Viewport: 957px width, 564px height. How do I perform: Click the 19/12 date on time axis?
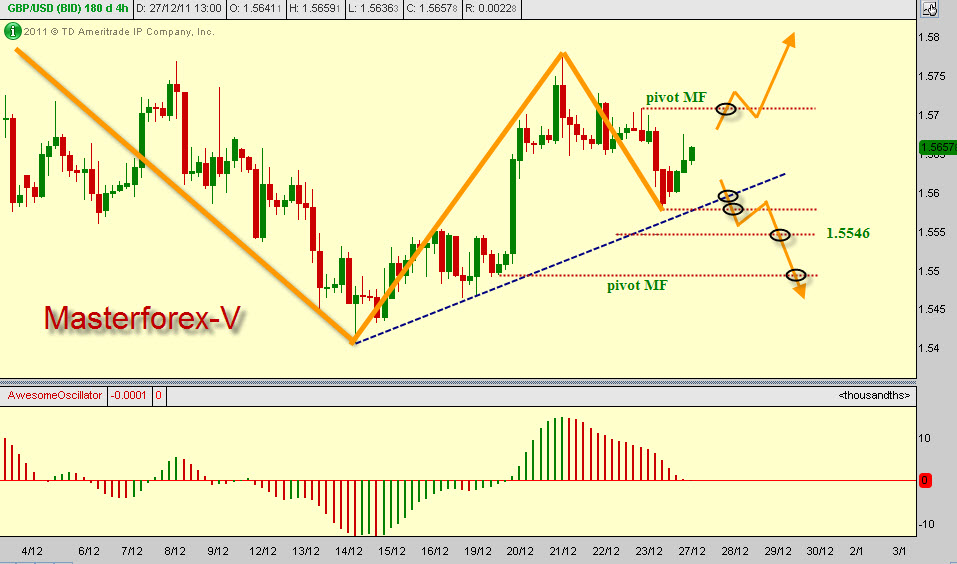coord(477,551)
